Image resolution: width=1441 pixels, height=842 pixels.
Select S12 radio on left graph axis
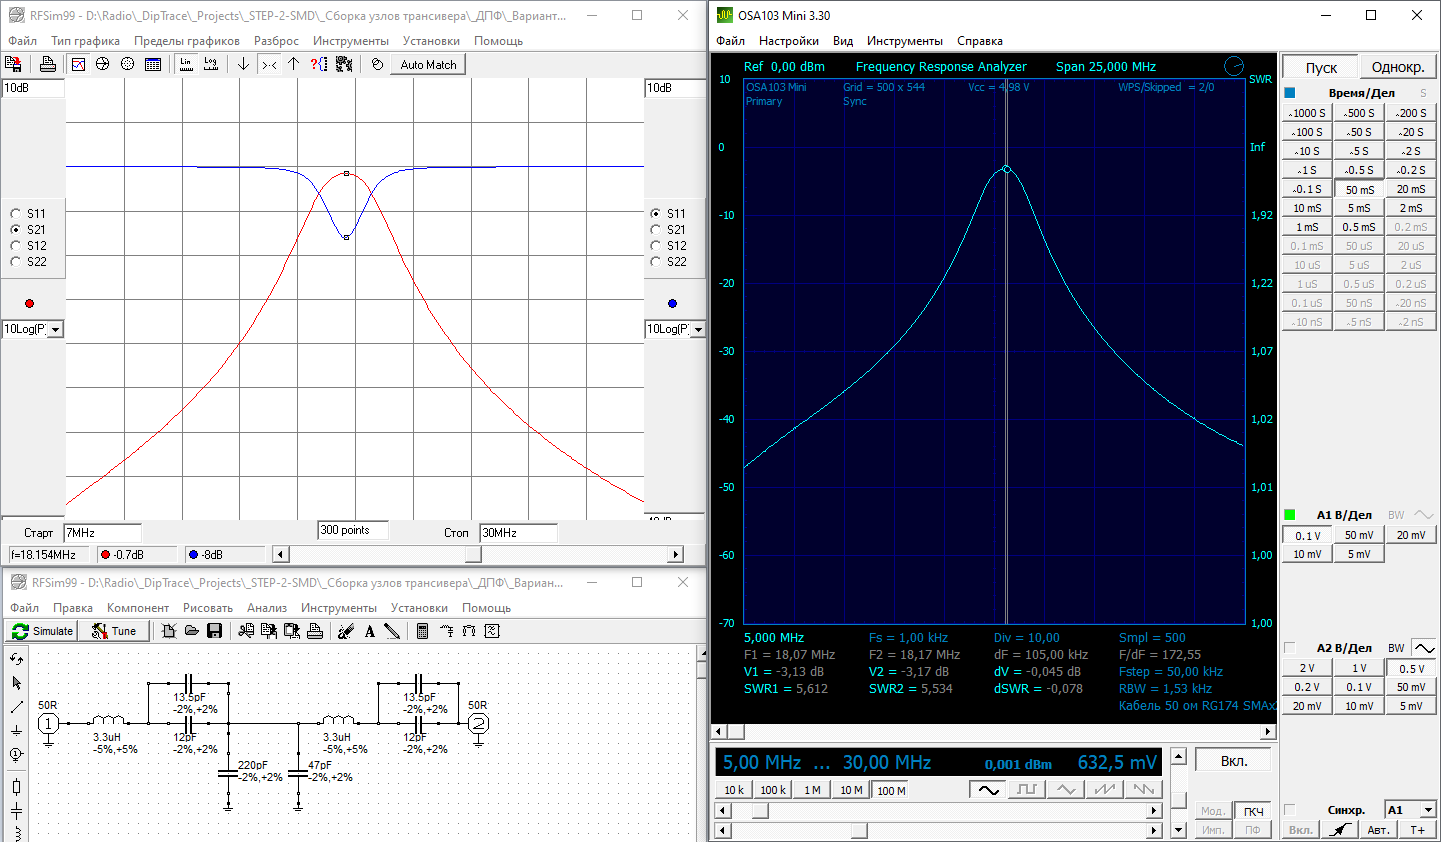(x=15, y=245)
